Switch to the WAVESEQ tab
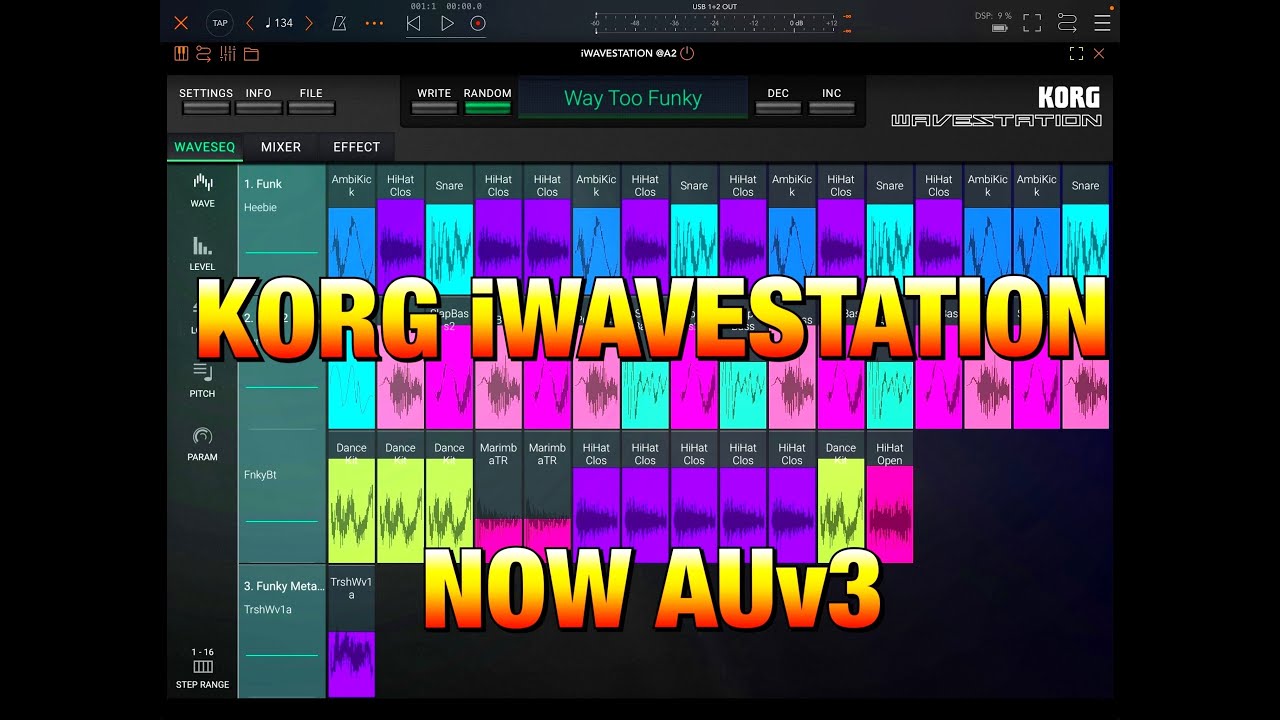Image resolution: width=1280 pixels, height=720 pixels. tap(204, 147)
